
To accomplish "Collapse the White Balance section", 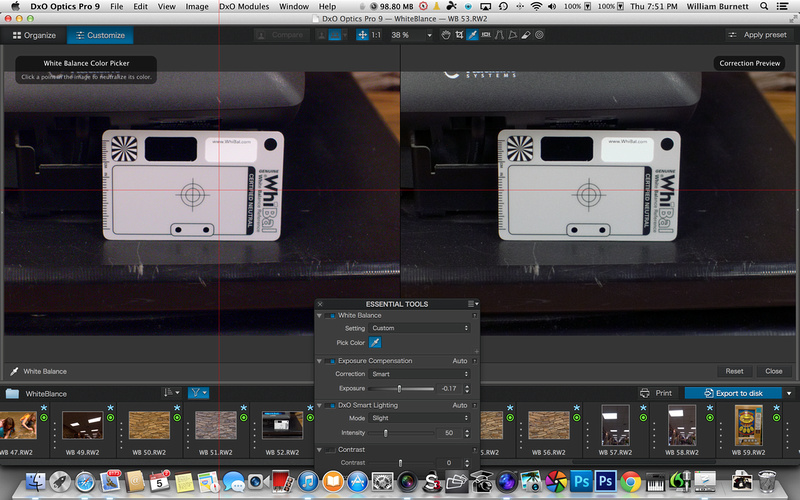I will [x=319, y=315].
